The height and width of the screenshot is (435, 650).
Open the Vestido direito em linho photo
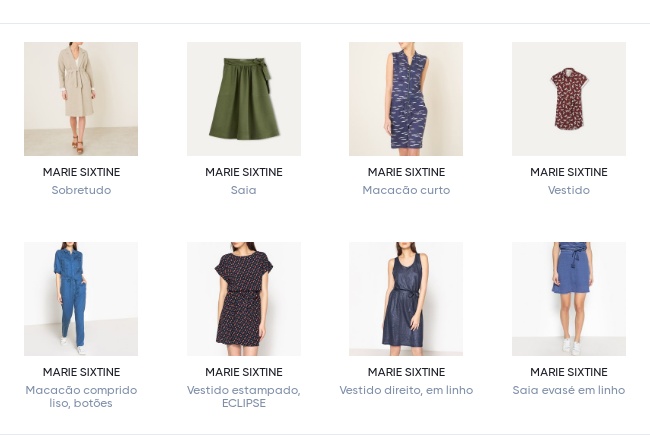[406, 299]
